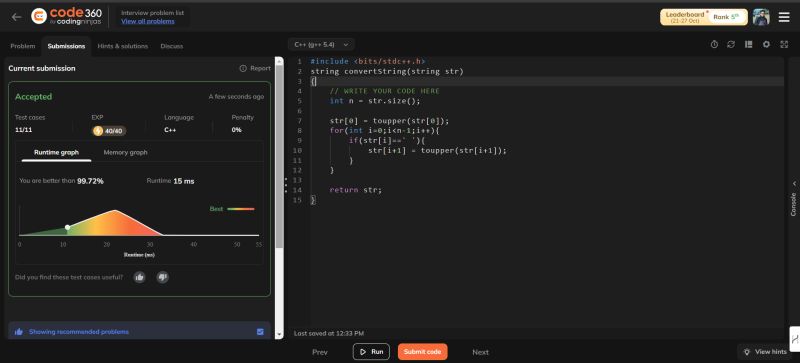The height and width of the screenshot is (363, 800).
Task: Reset code with the refresh icon
Action: pyautogui.click(x=731, y=44)
